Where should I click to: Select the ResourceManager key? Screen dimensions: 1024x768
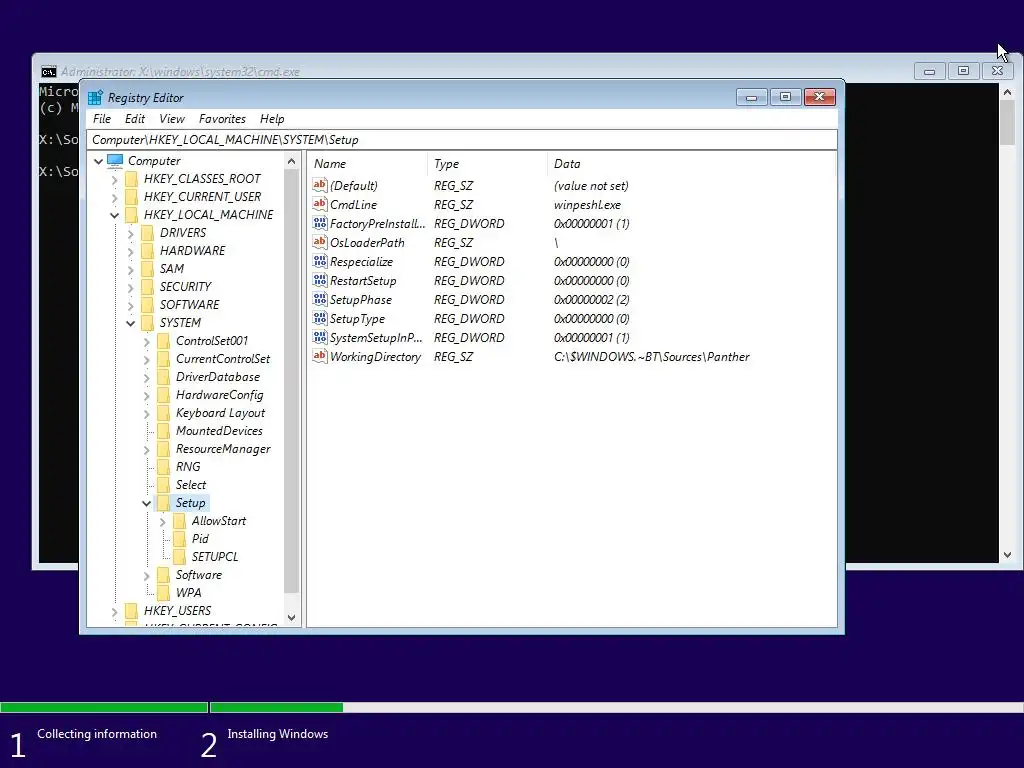click(x=223, y=449)
